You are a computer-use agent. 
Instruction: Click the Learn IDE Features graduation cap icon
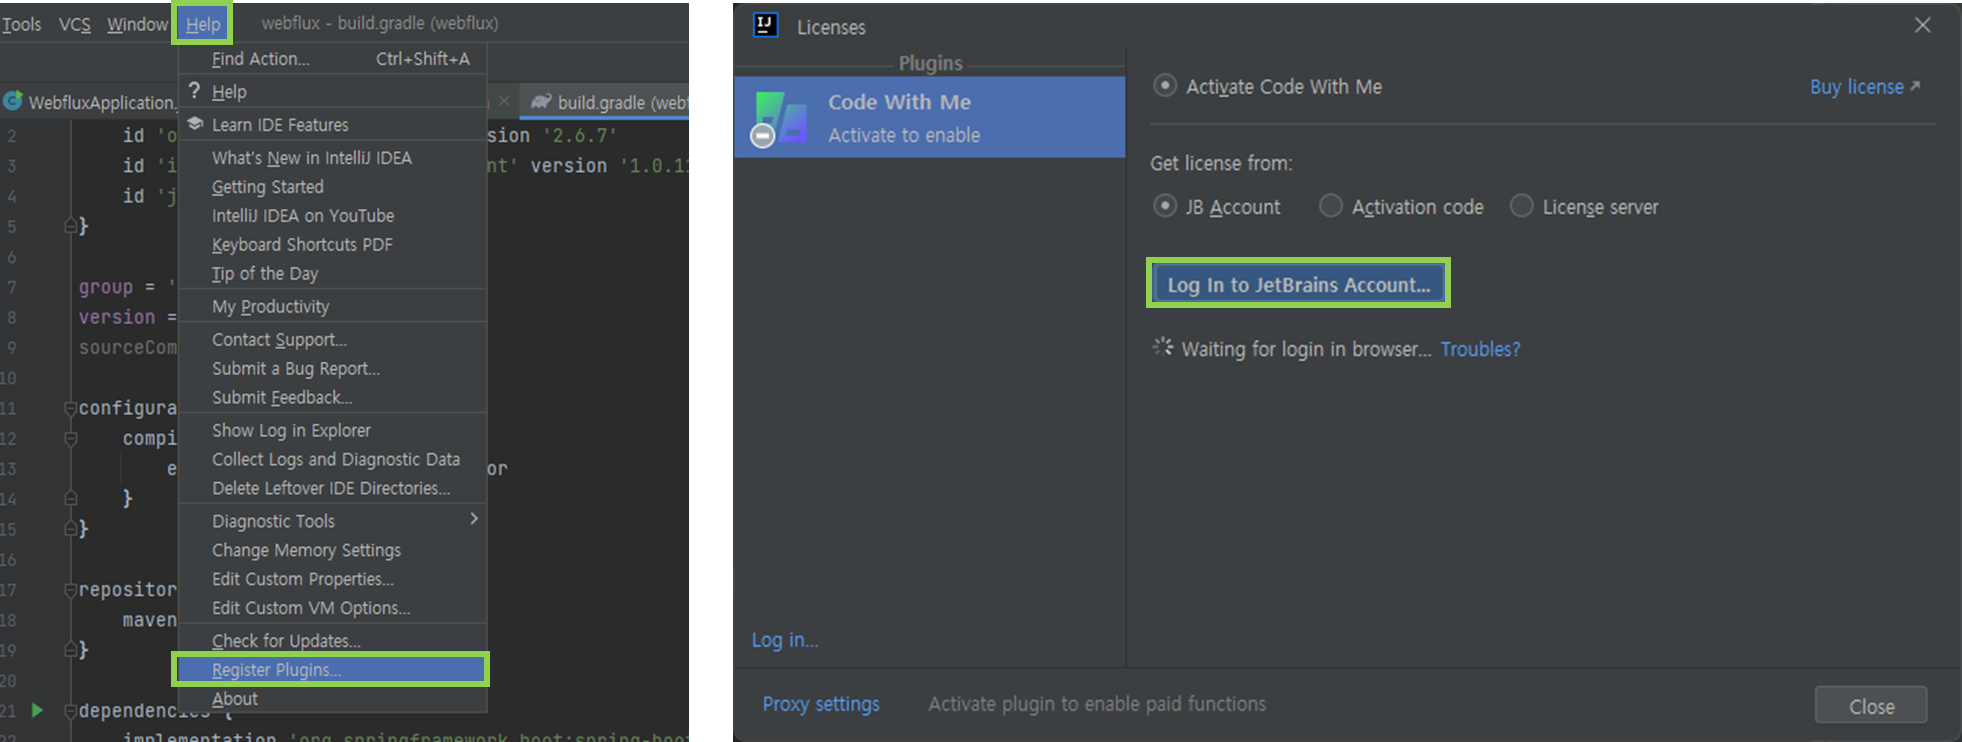pos(195,124)
